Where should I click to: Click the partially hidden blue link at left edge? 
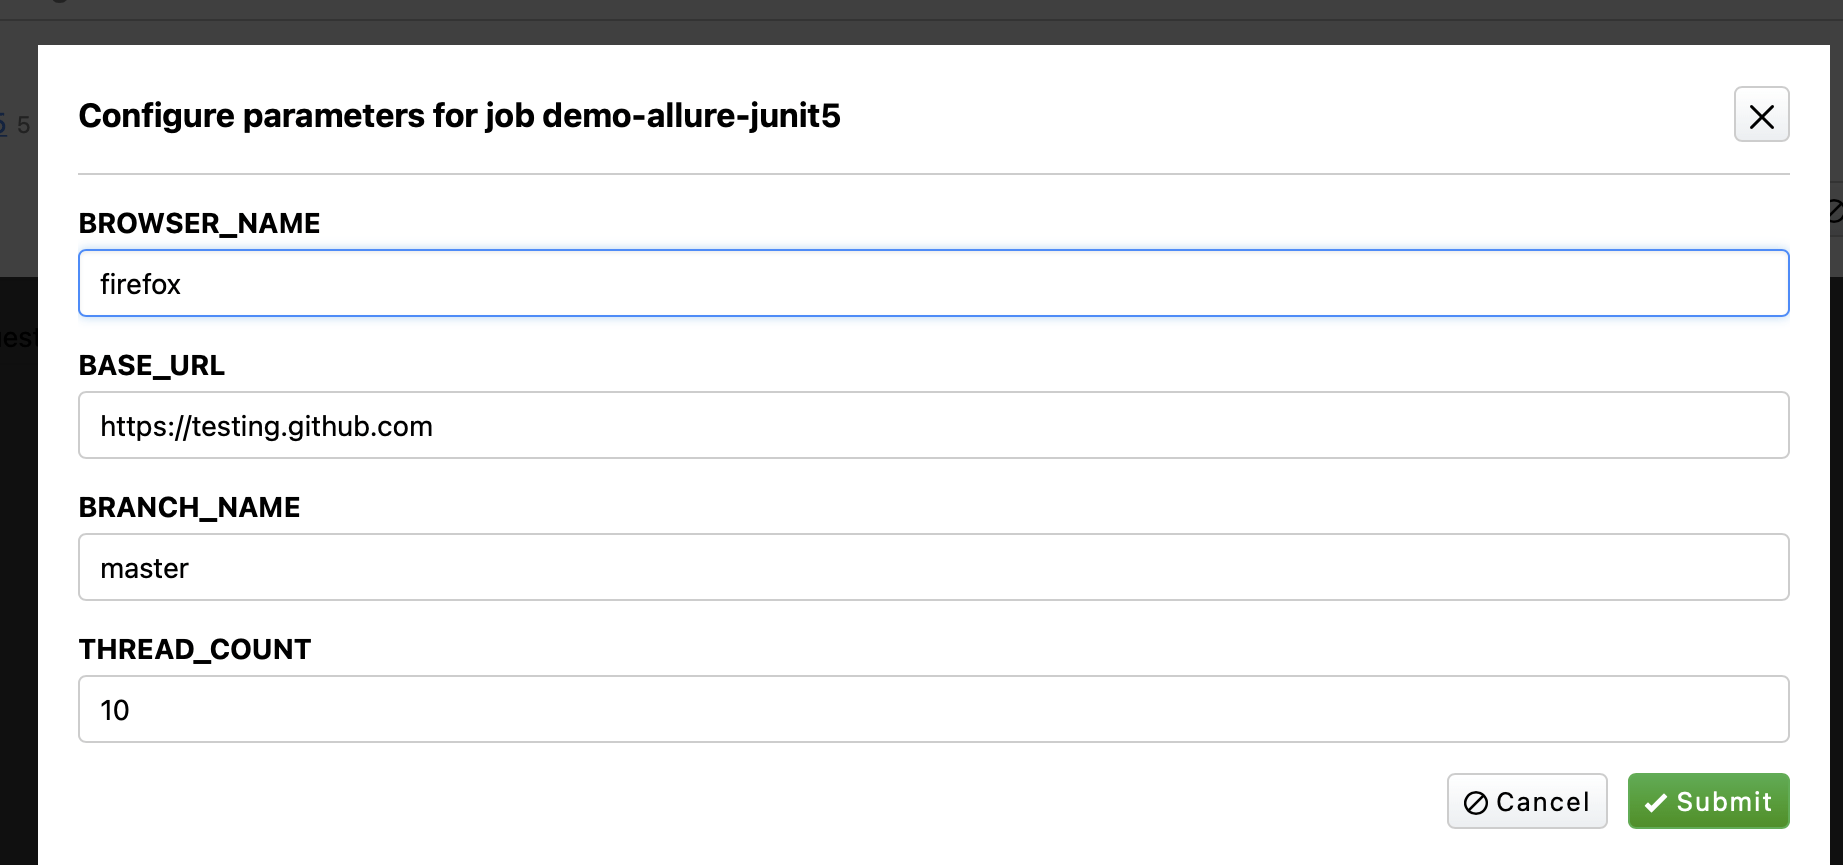click(x=3, y=125)
